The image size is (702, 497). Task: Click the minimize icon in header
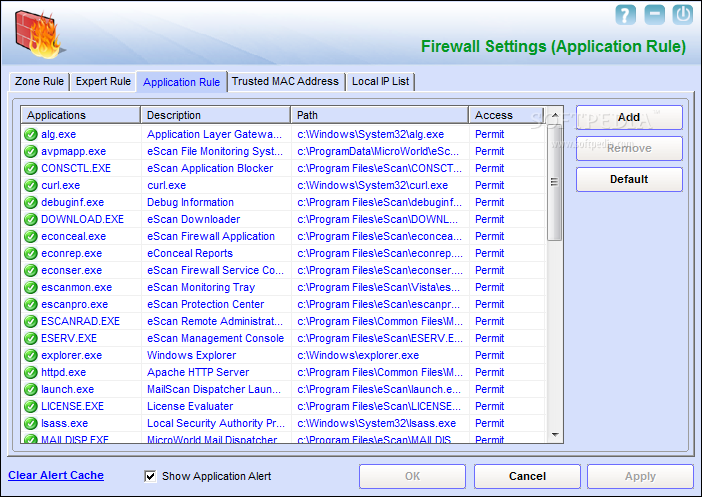click(654, 15)
